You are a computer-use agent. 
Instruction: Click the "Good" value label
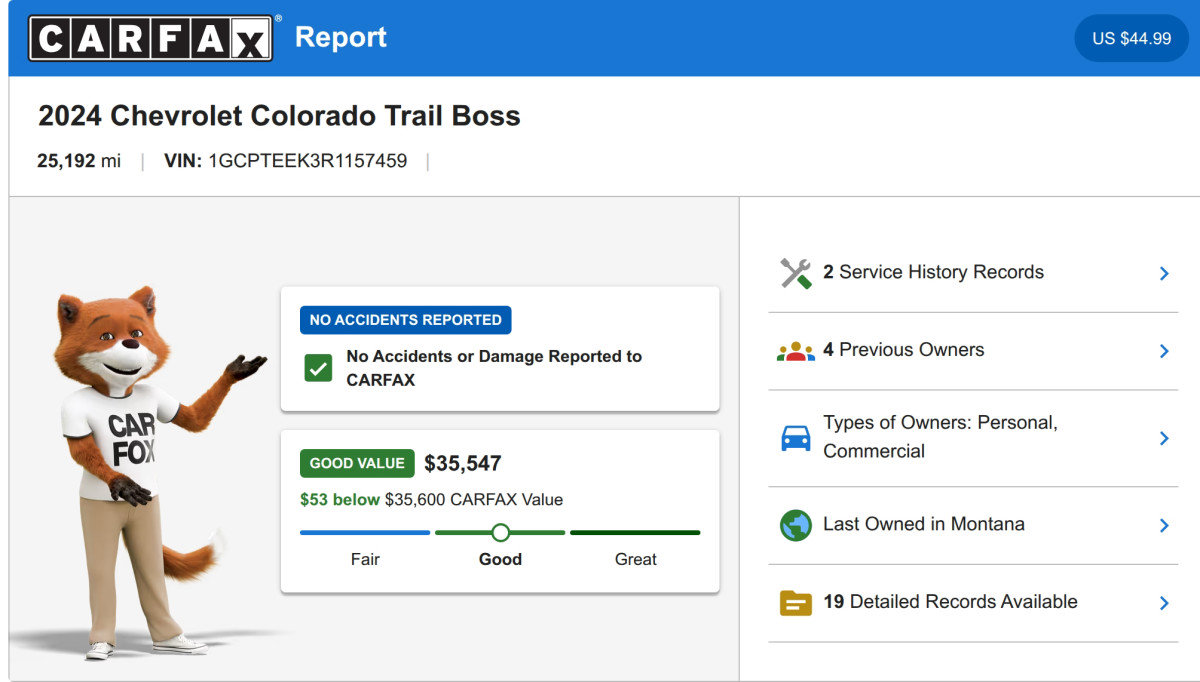[x=500, y=559]
